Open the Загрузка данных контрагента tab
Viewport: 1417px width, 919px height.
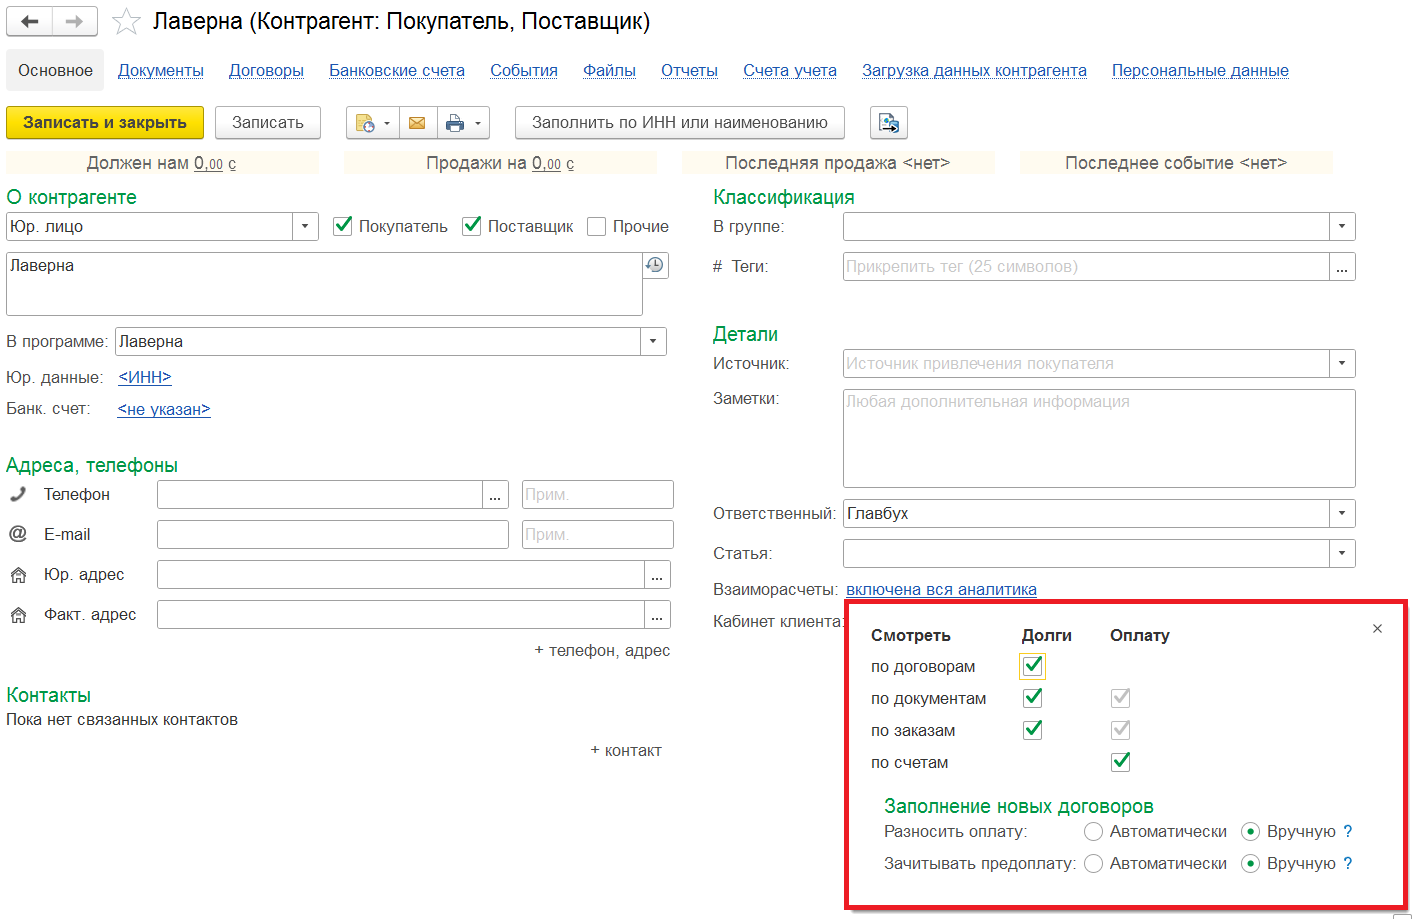pyautogui.click(x=974, y=70)
